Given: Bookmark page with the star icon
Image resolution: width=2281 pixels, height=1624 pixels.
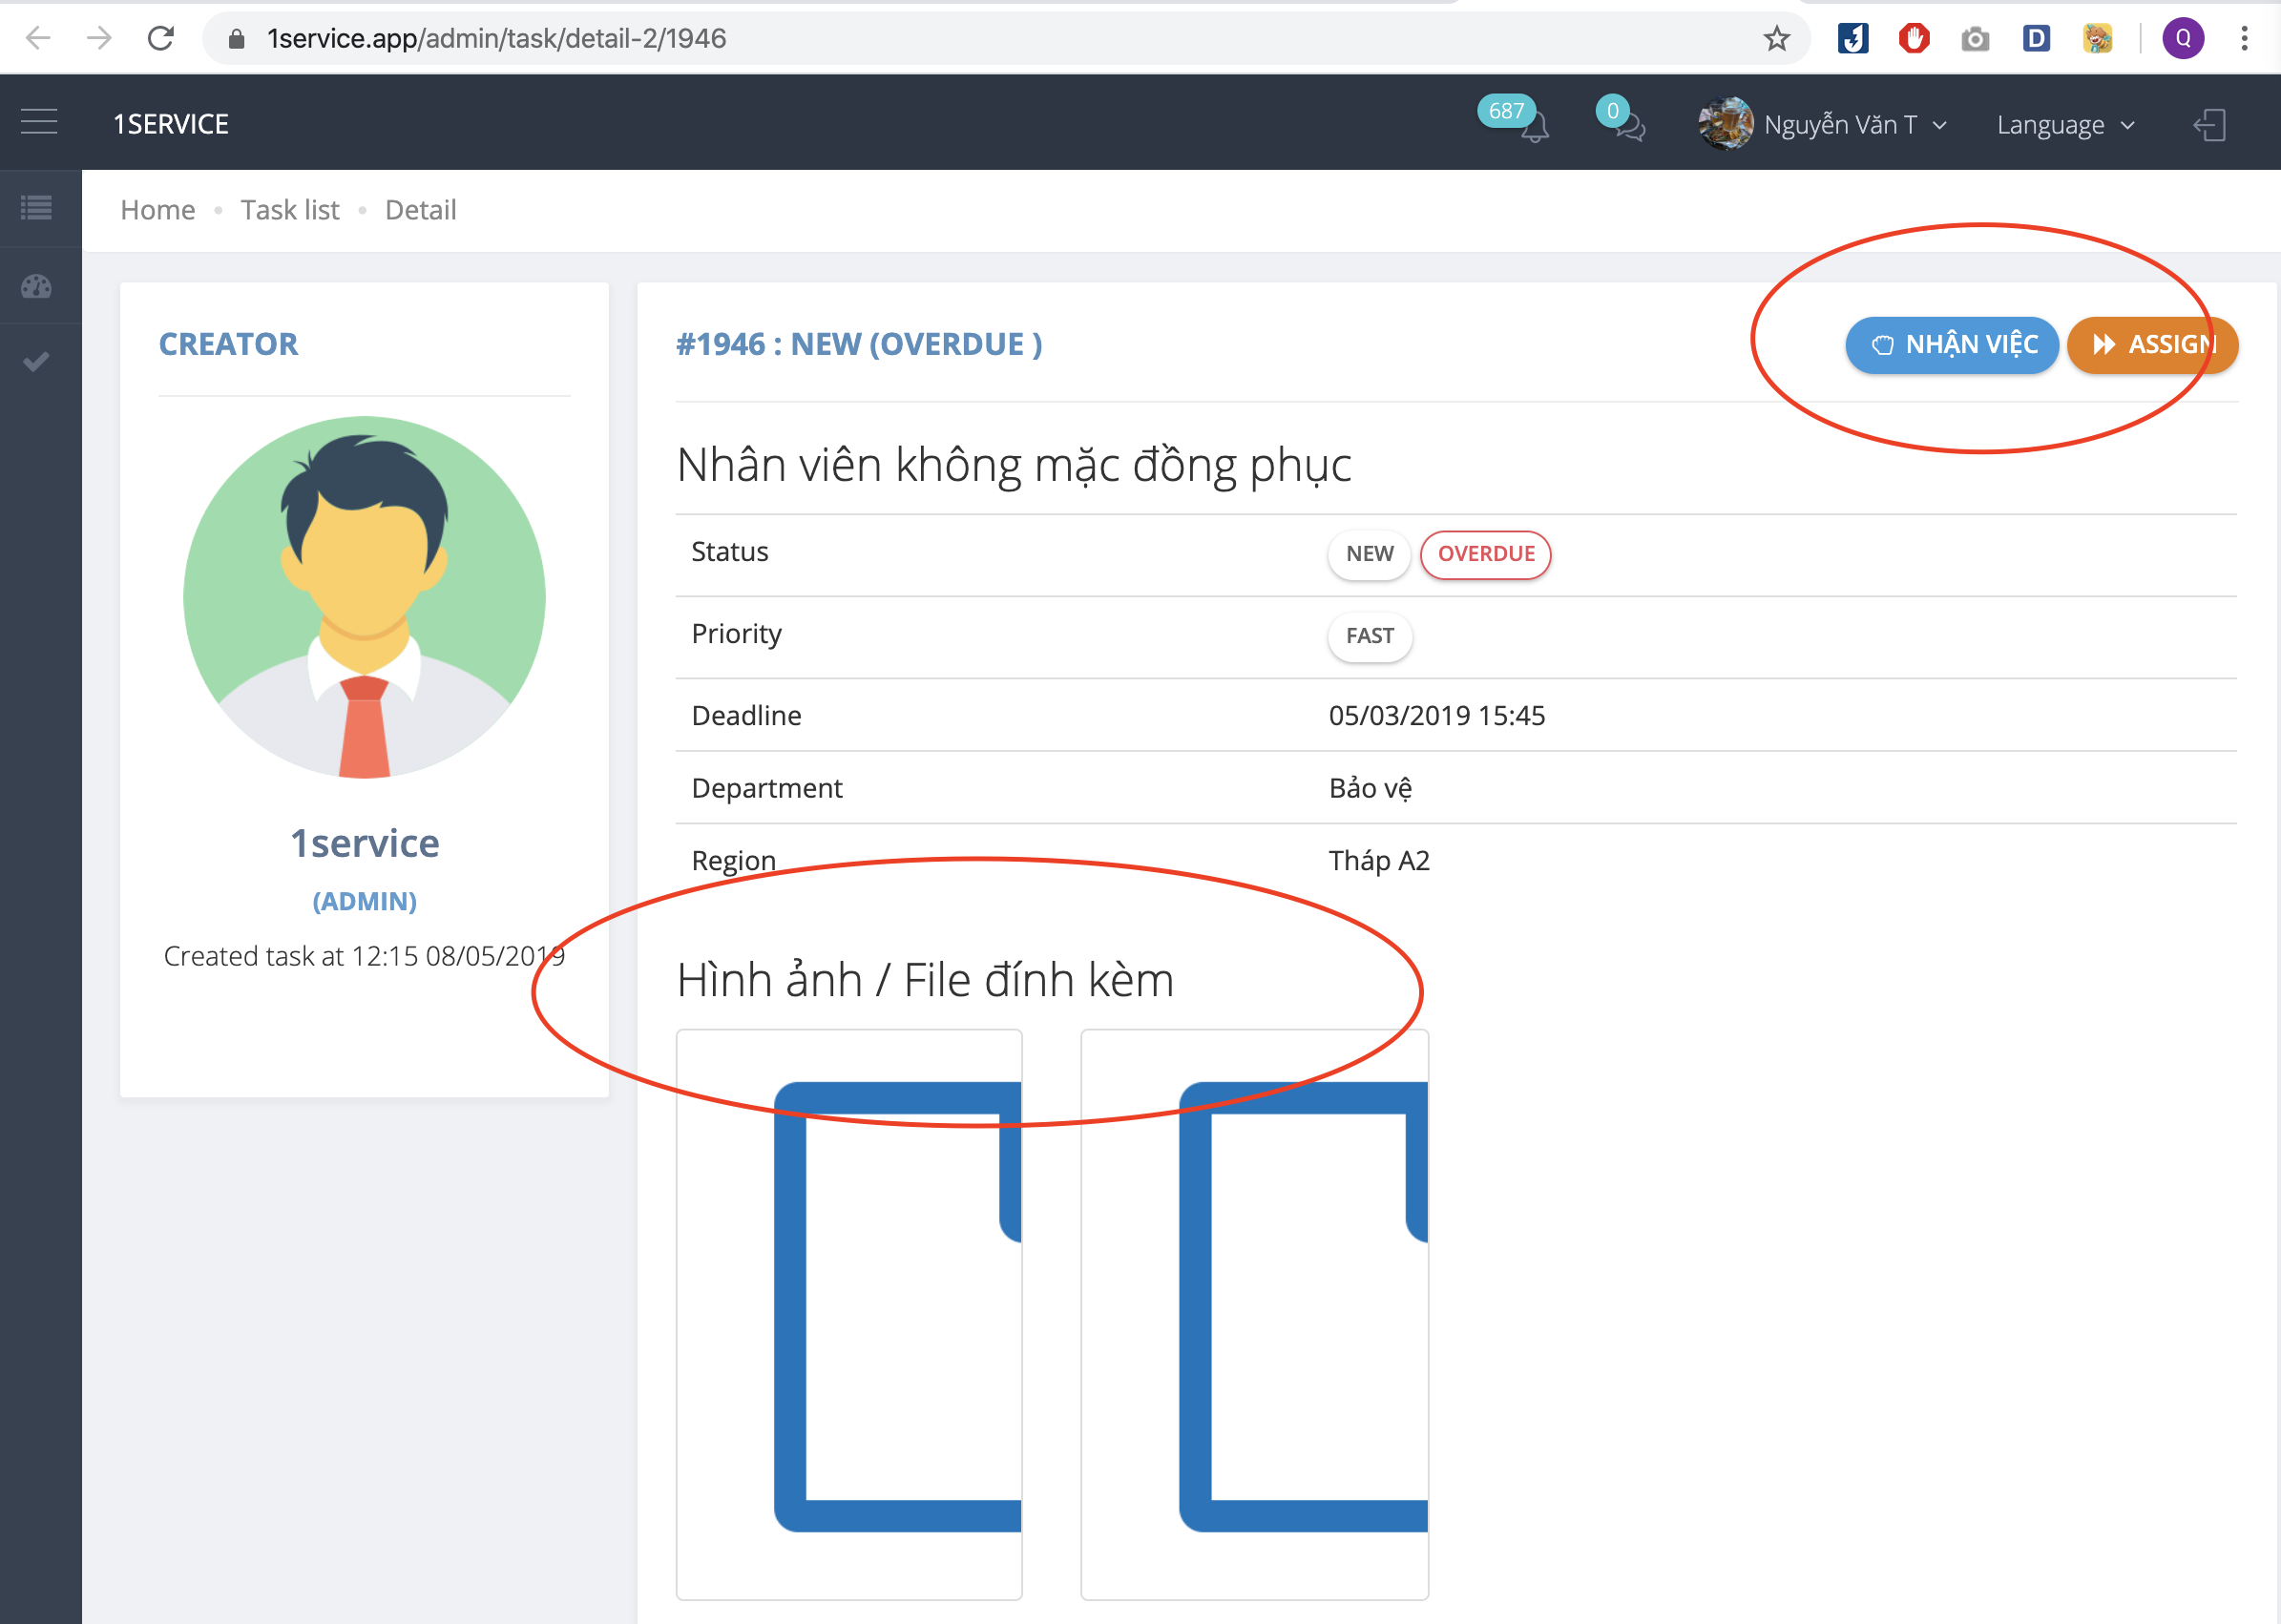Looking at the screenshot, I should coord(1775,39).
